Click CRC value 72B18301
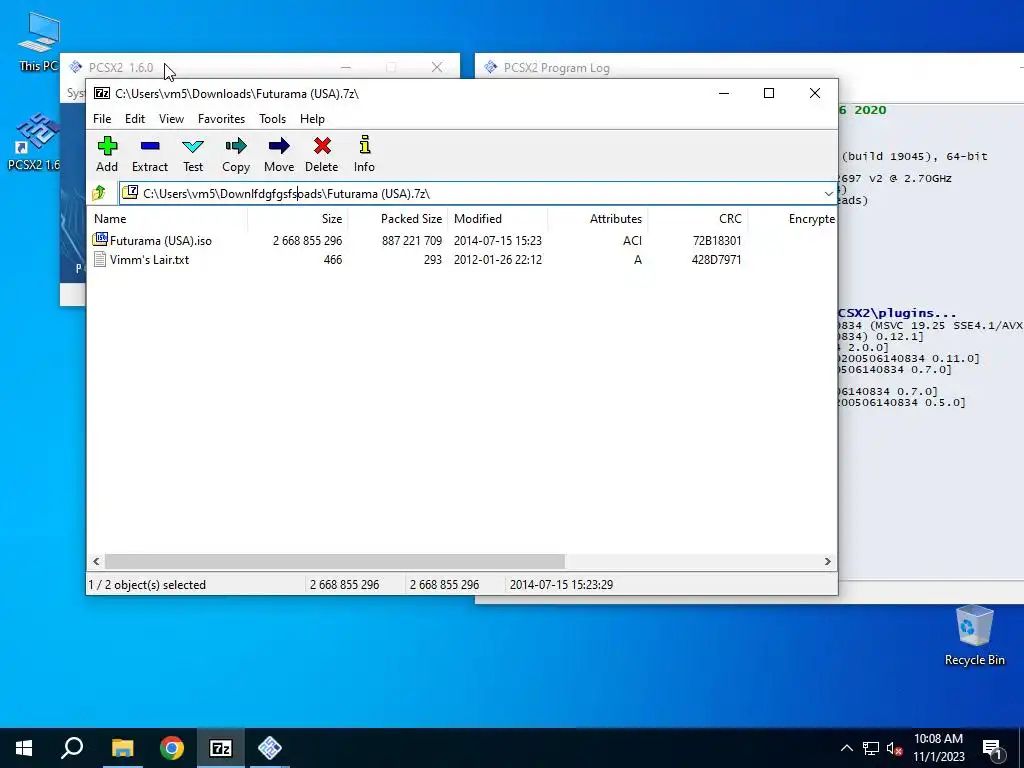The height and width of the screenshot is (768, 1024). click(x=717, y=240)
